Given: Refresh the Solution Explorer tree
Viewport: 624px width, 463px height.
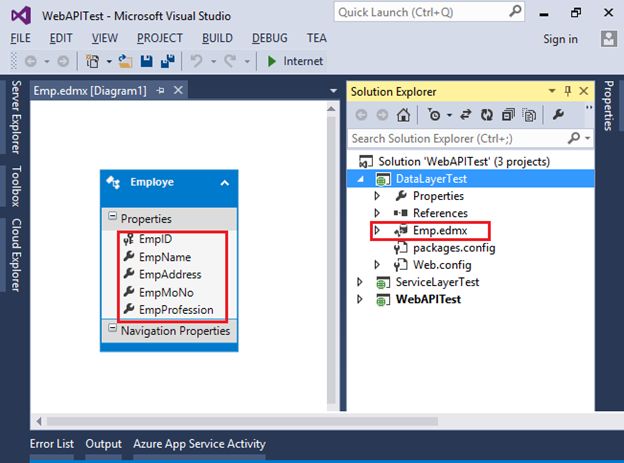Looking at the screenshot, I should point(486,115).
